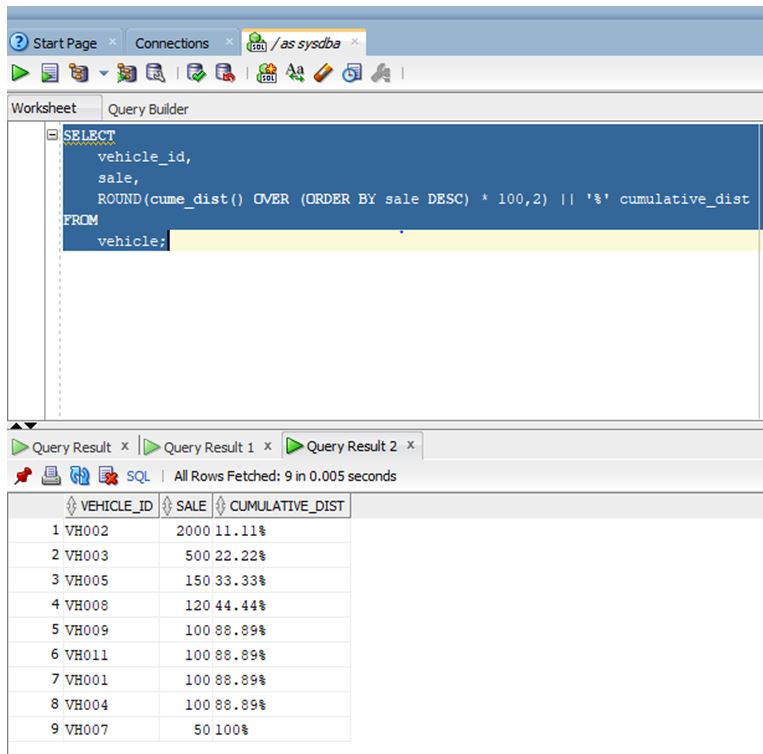Run the statement with the green arrow
Screen dimensions: 763x754
pyautogui.click(x=19, y=73)
